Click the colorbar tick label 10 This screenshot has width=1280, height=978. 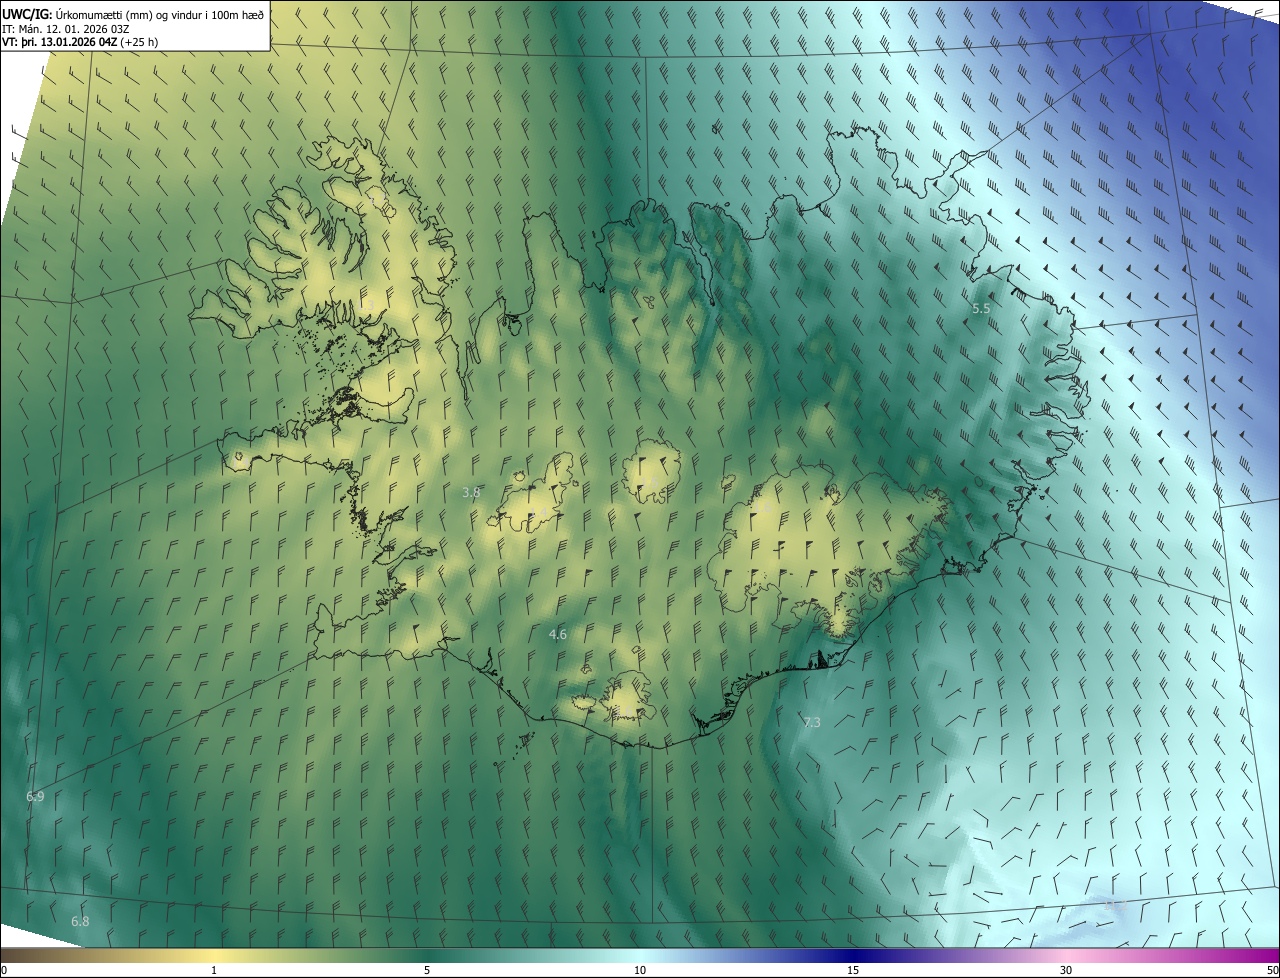pyautogui.click(x=640, y=971)
